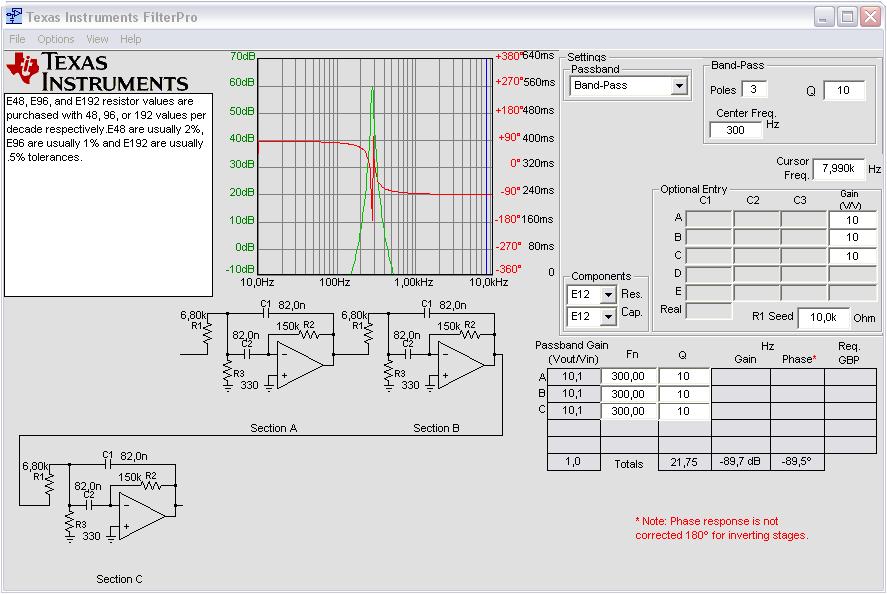Click the blue cursor line in the plot
The height and width of the screenshot is (594, 887).
[x=486, y=165]
